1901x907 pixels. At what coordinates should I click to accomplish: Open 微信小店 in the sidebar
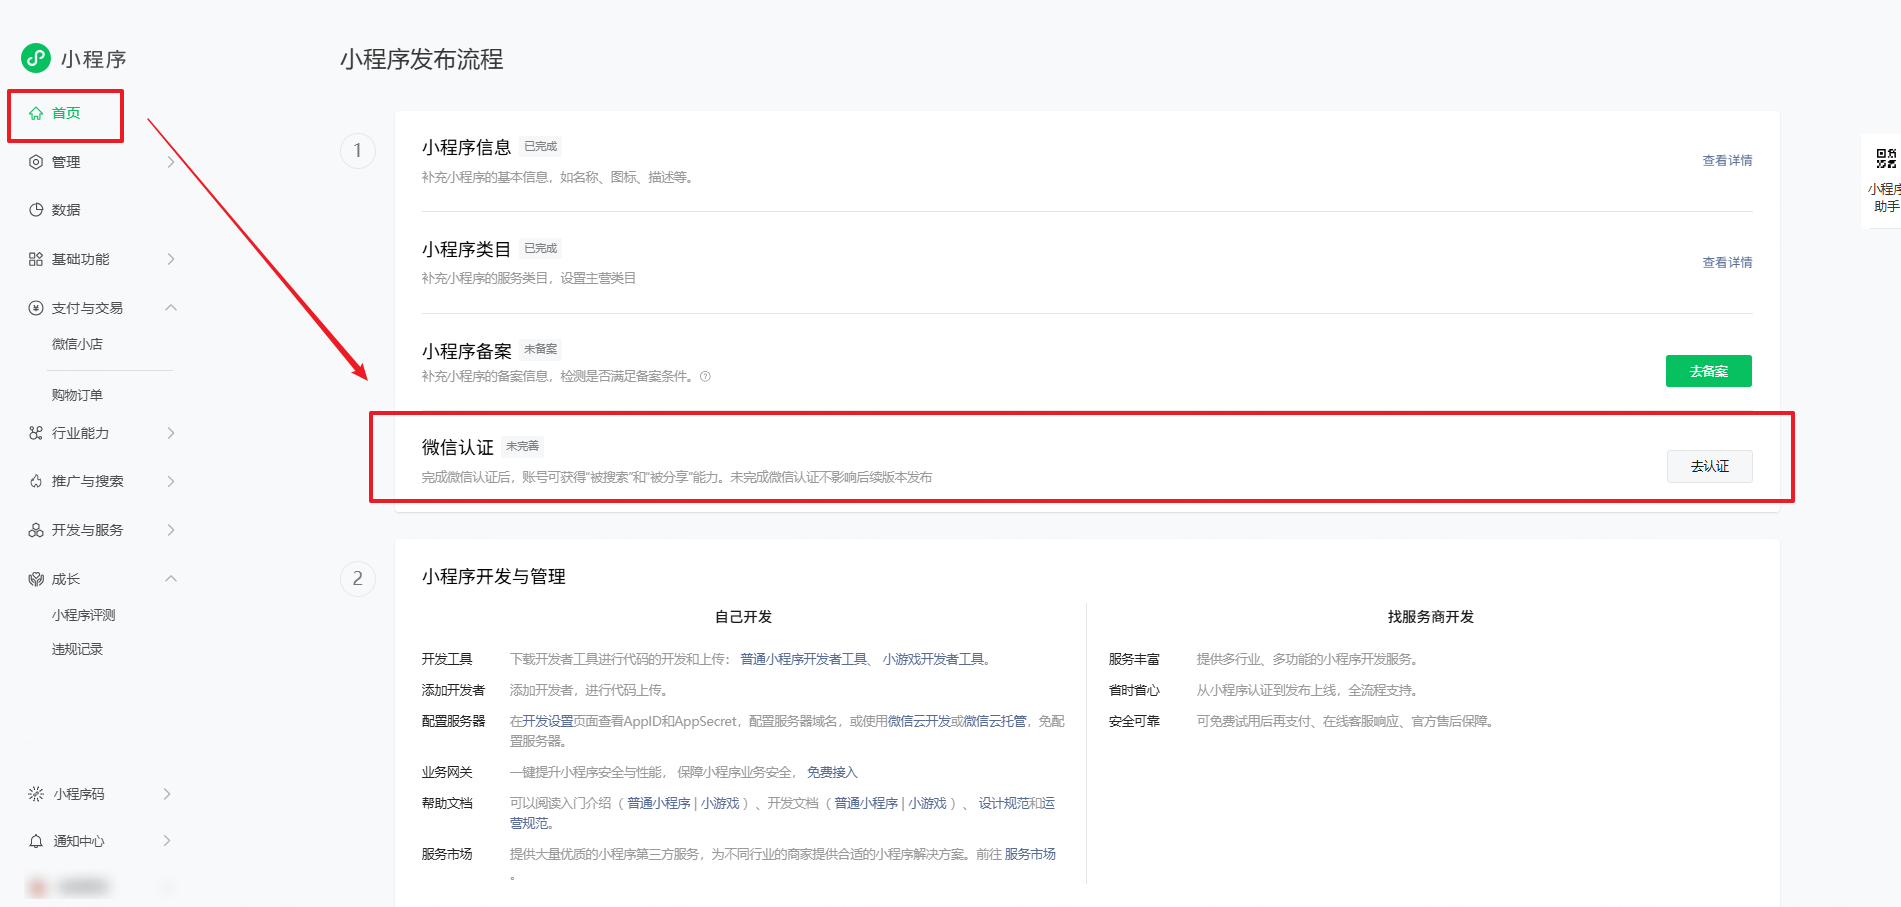[x=77, y=344]
